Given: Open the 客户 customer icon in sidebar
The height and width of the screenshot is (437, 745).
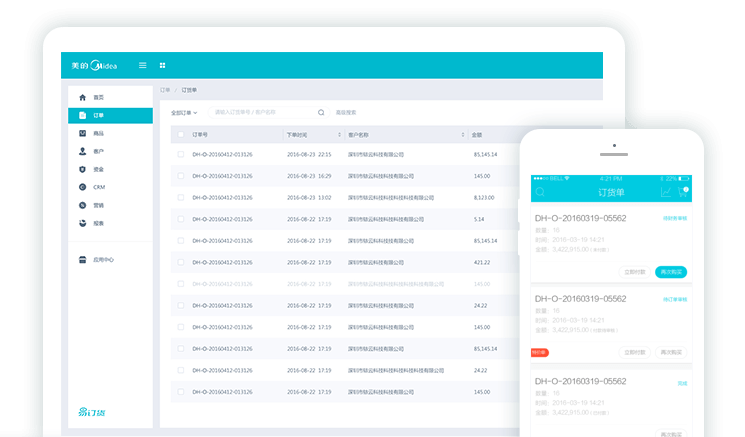Looking at the screenshot, I should (x=82, y=151).
